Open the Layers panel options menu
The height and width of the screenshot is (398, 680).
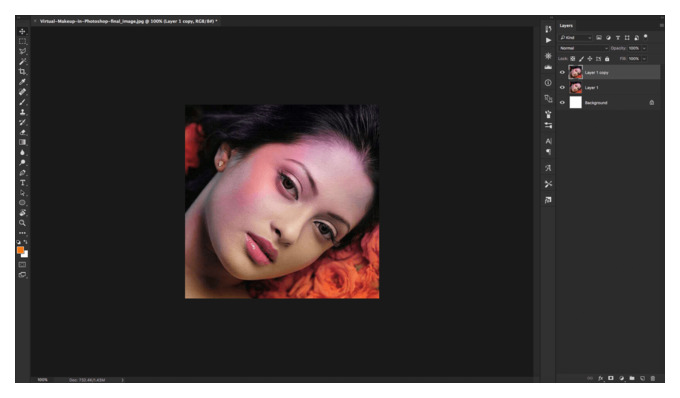point(661,26)
